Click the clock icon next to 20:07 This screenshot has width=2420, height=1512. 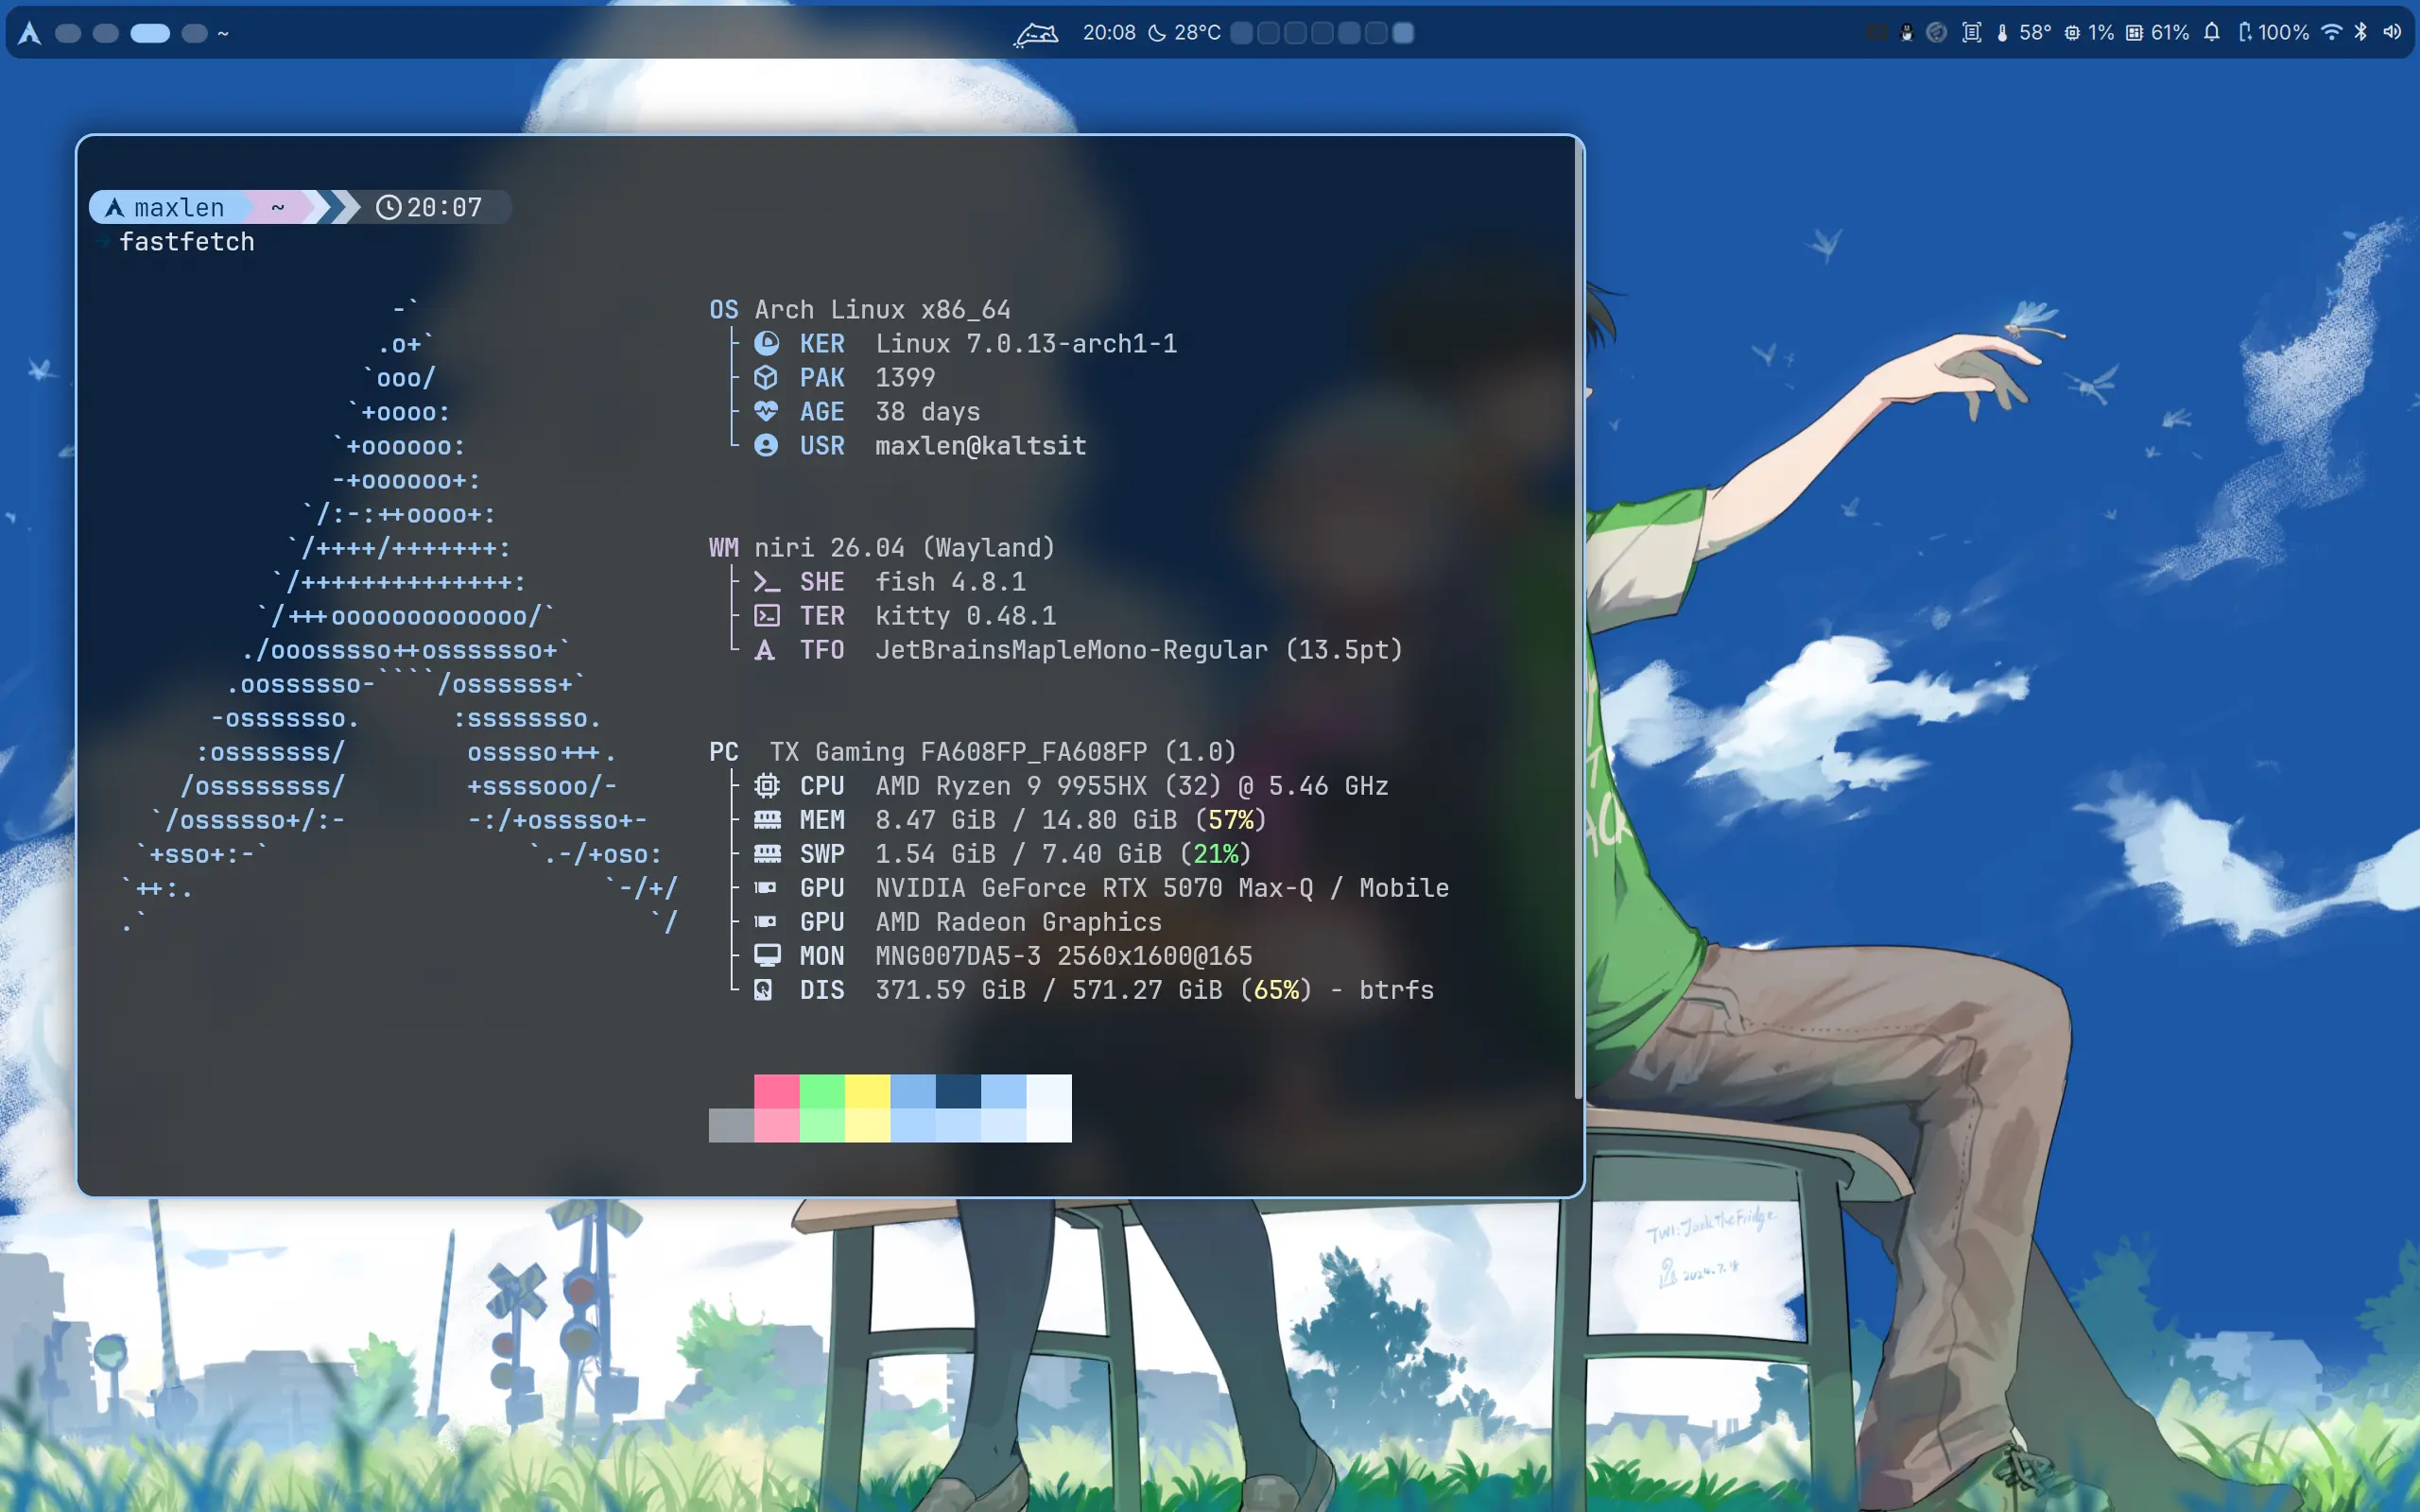[x=388, y=207]
